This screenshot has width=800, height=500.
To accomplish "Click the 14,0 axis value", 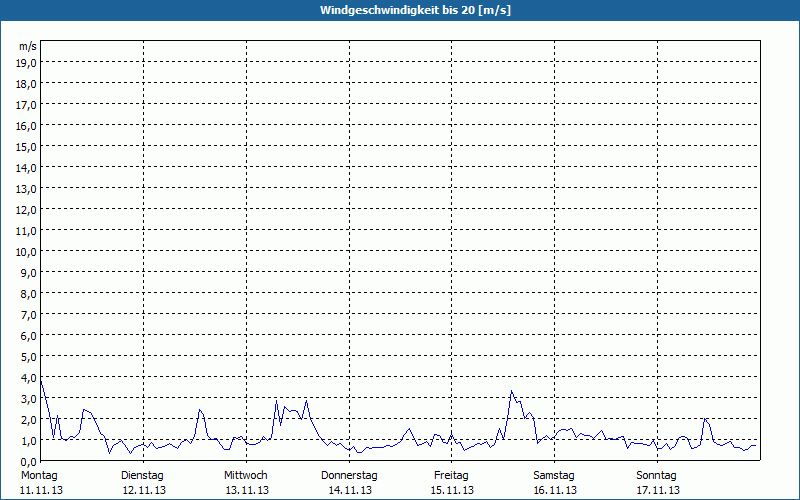I will tap(26, 168).
